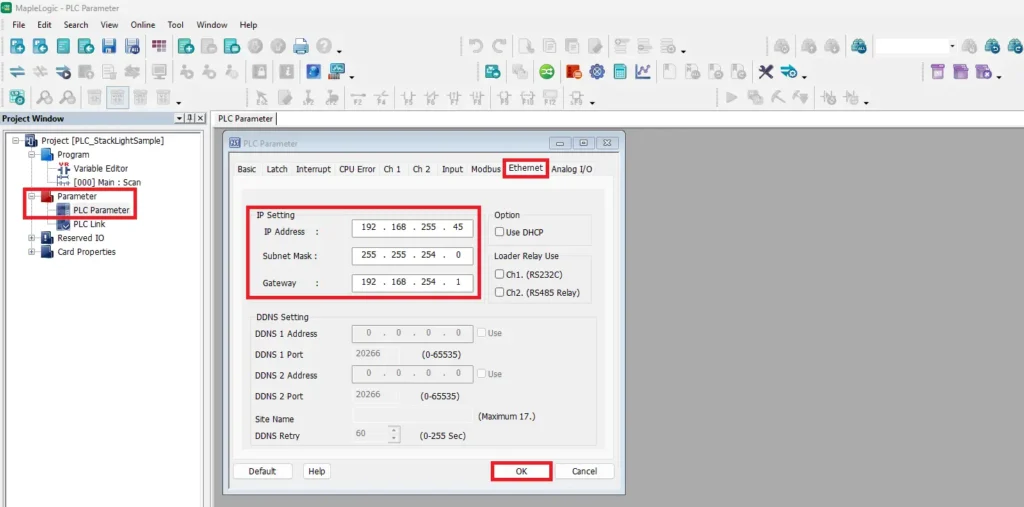Open the Tool menu
The width and height of the screenshot is (1024, 507).
(x=175, y=25)
